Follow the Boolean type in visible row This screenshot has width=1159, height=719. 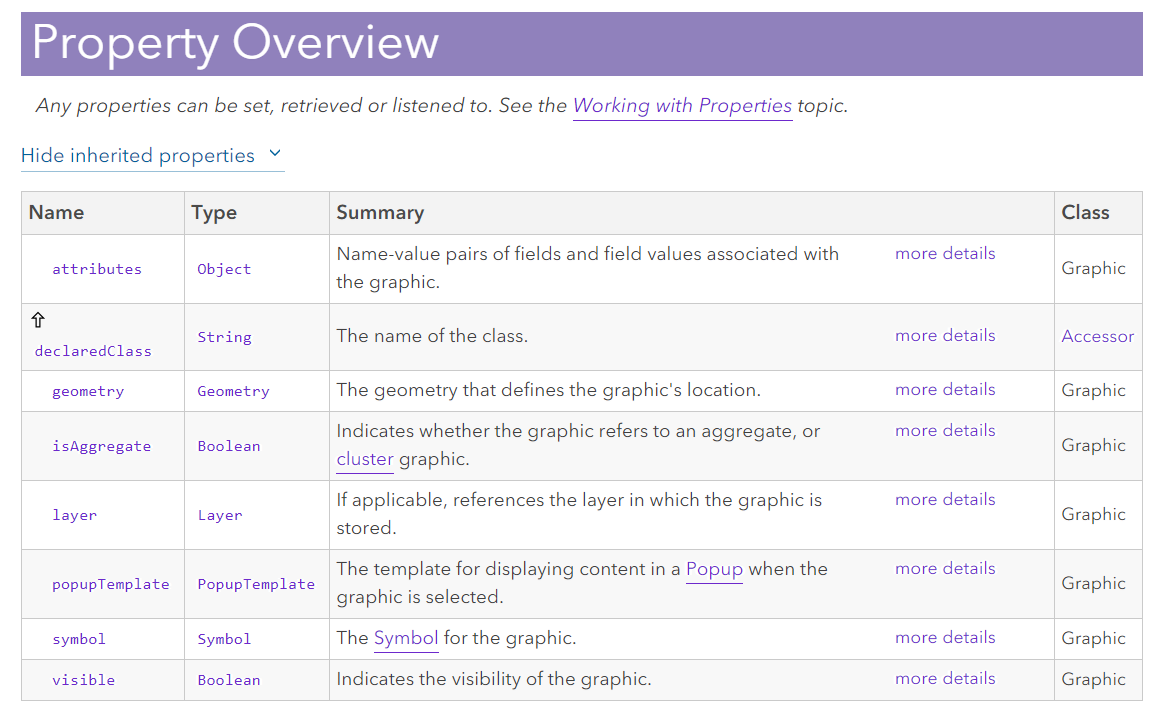pyautogui.click(x=228, y=680)
